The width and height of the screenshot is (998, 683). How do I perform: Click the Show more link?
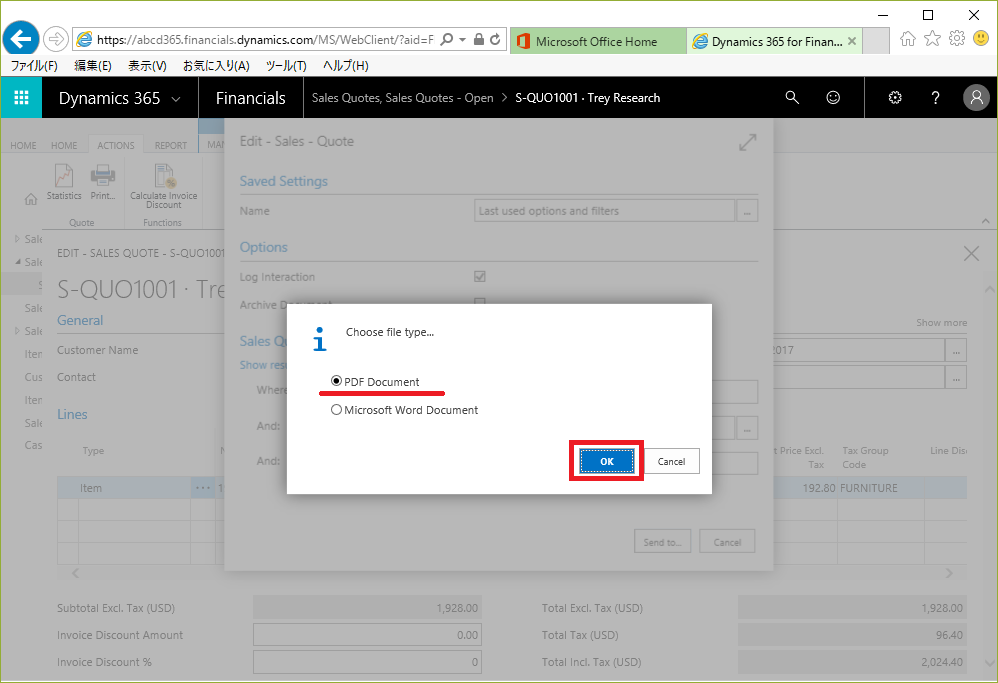941,323
